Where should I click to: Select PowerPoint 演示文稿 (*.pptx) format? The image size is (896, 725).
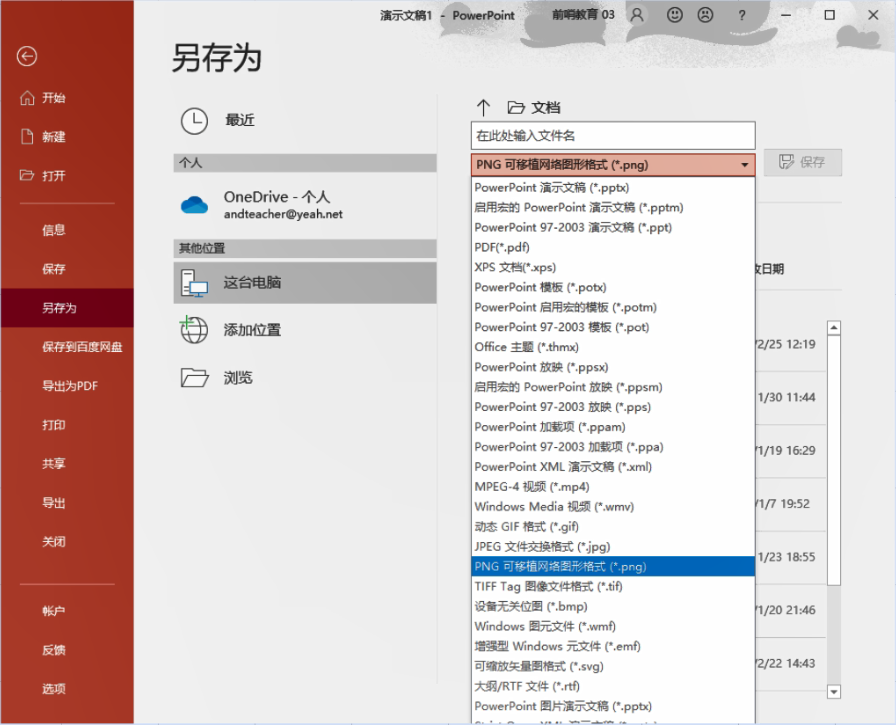[x=613, y=187]
